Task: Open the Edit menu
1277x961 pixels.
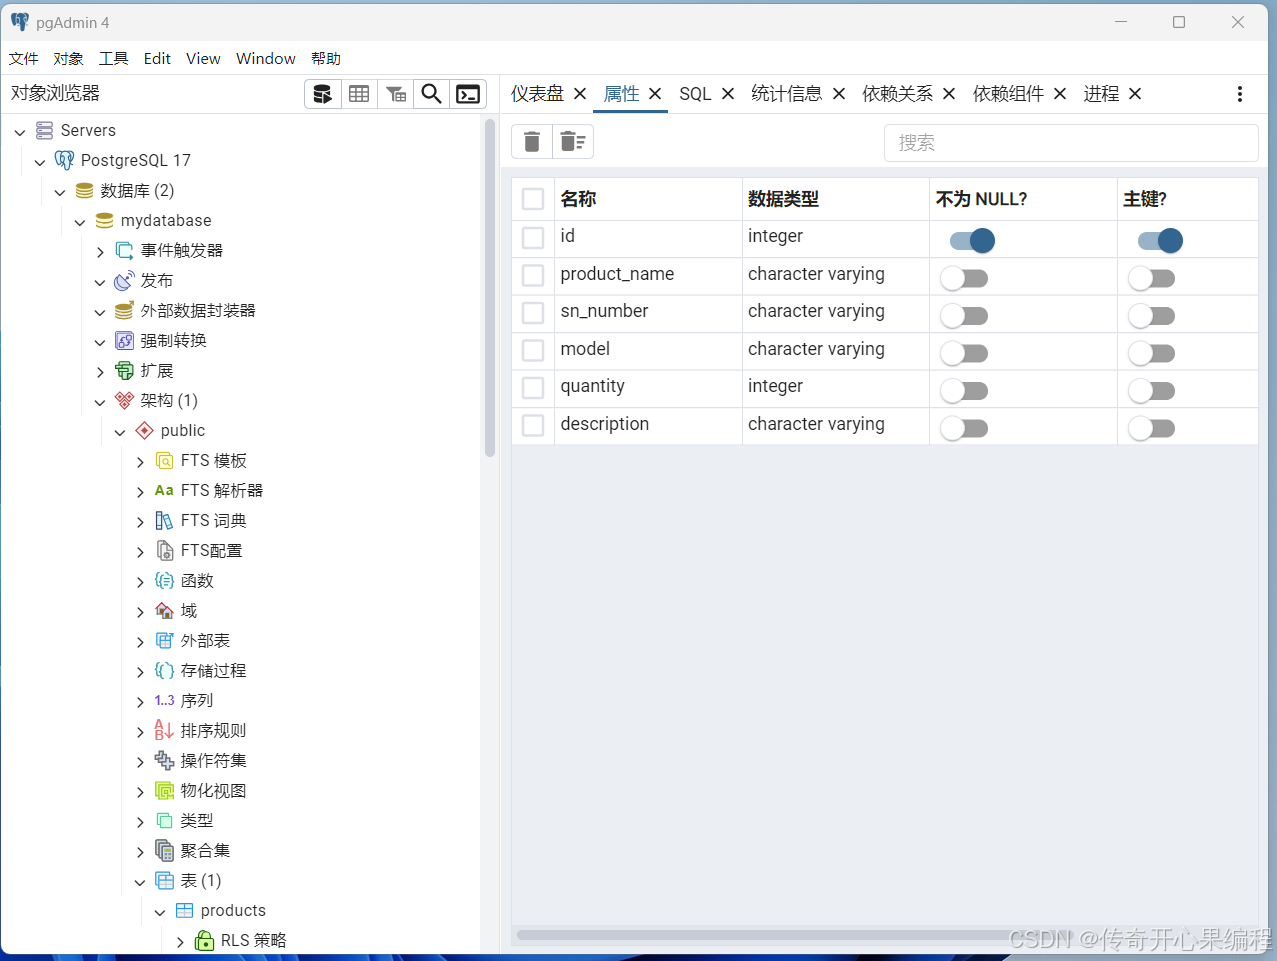Action: pyautogui.click(x=157, y=58)
